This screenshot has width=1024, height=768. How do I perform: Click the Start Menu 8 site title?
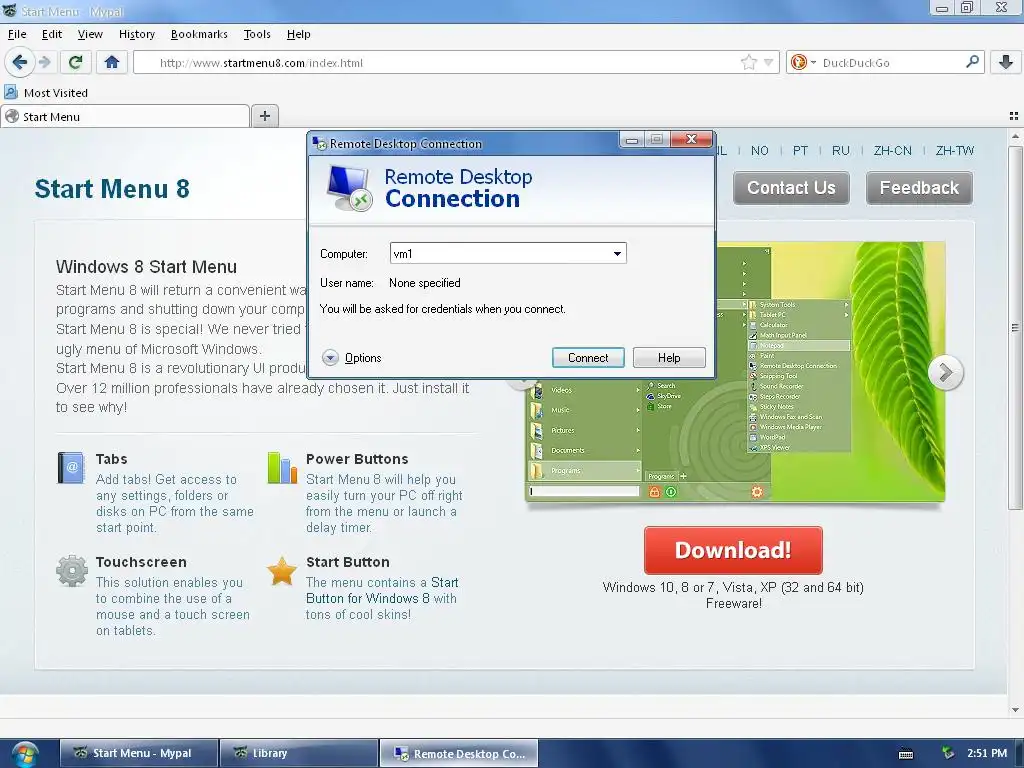click(112, 189)
